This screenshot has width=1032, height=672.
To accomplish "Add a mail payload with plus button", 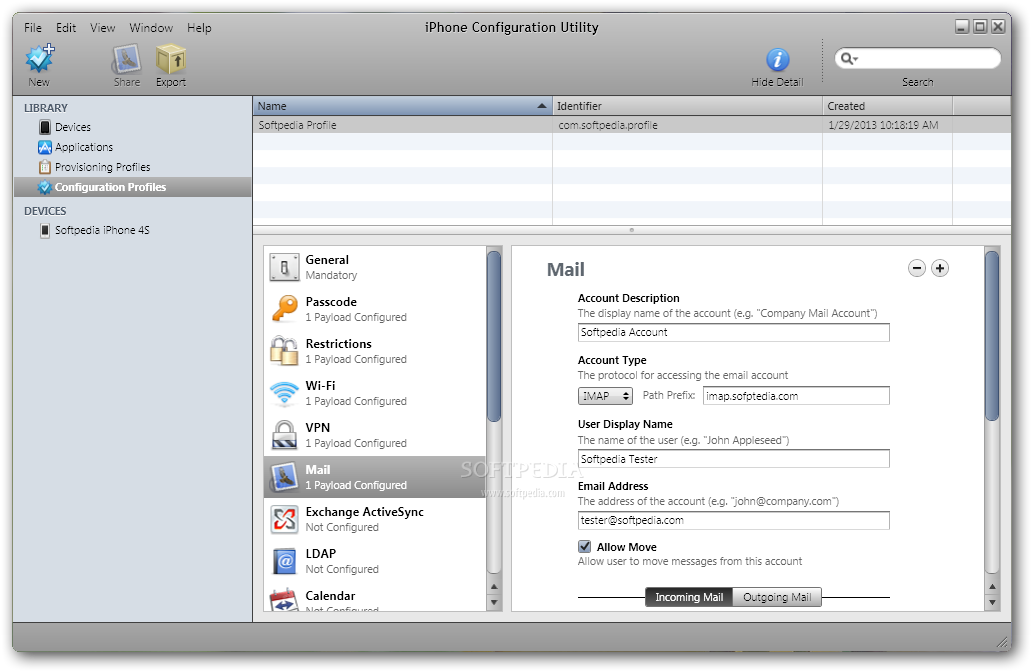I will coord(940,268).
